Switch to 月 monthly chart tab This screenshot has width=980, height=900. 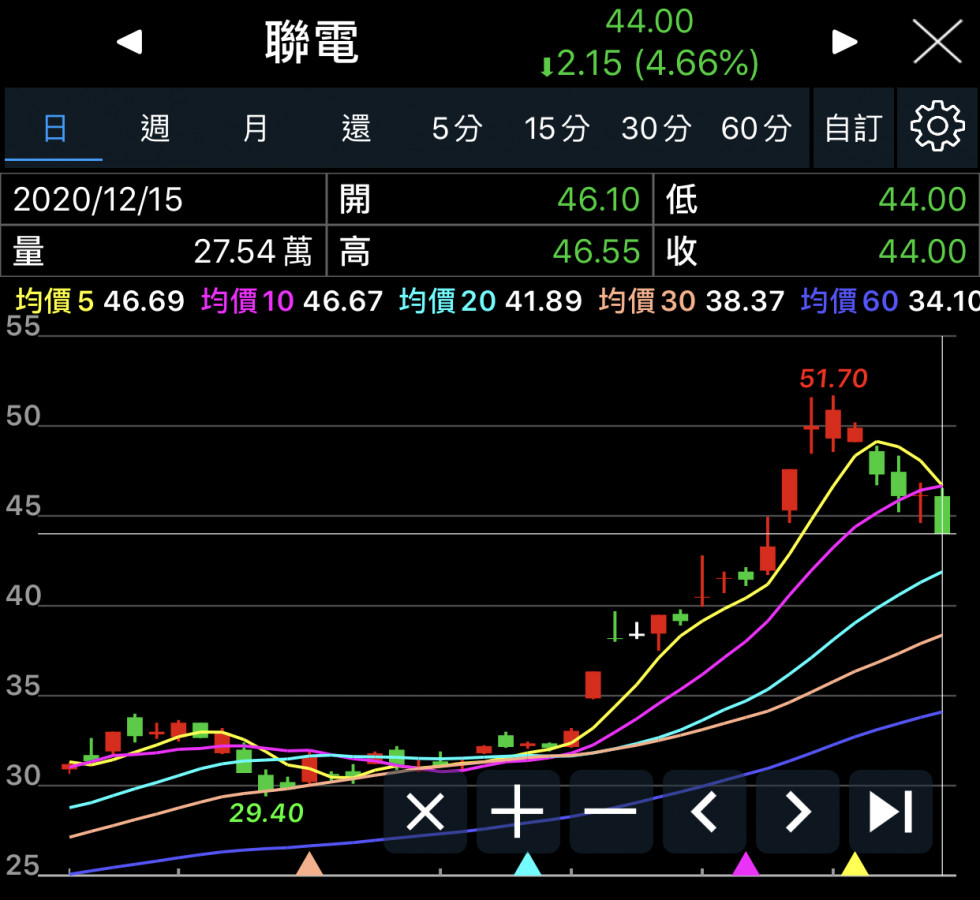256,128
